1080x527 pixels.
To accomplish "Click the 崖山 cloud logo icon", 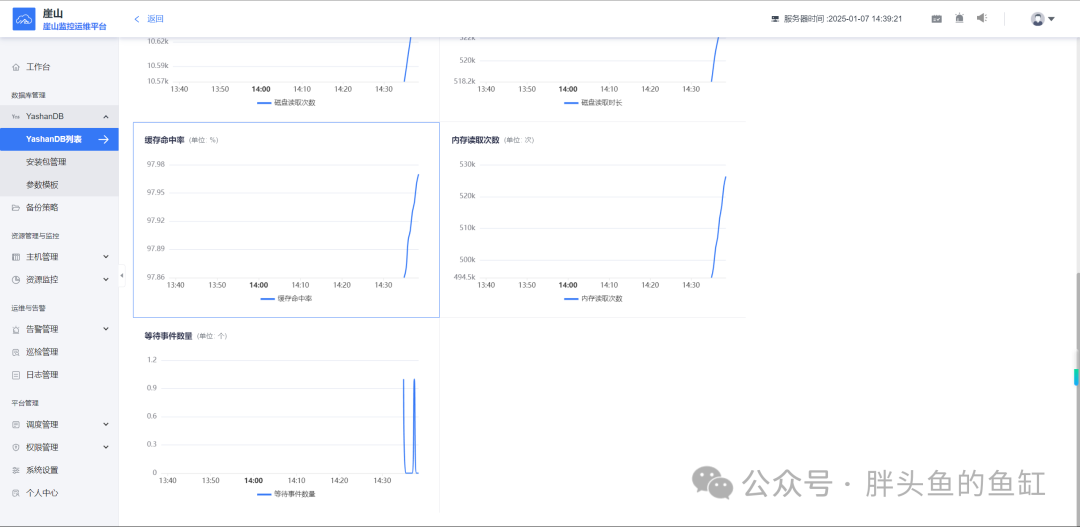I will tap(23, 19).
